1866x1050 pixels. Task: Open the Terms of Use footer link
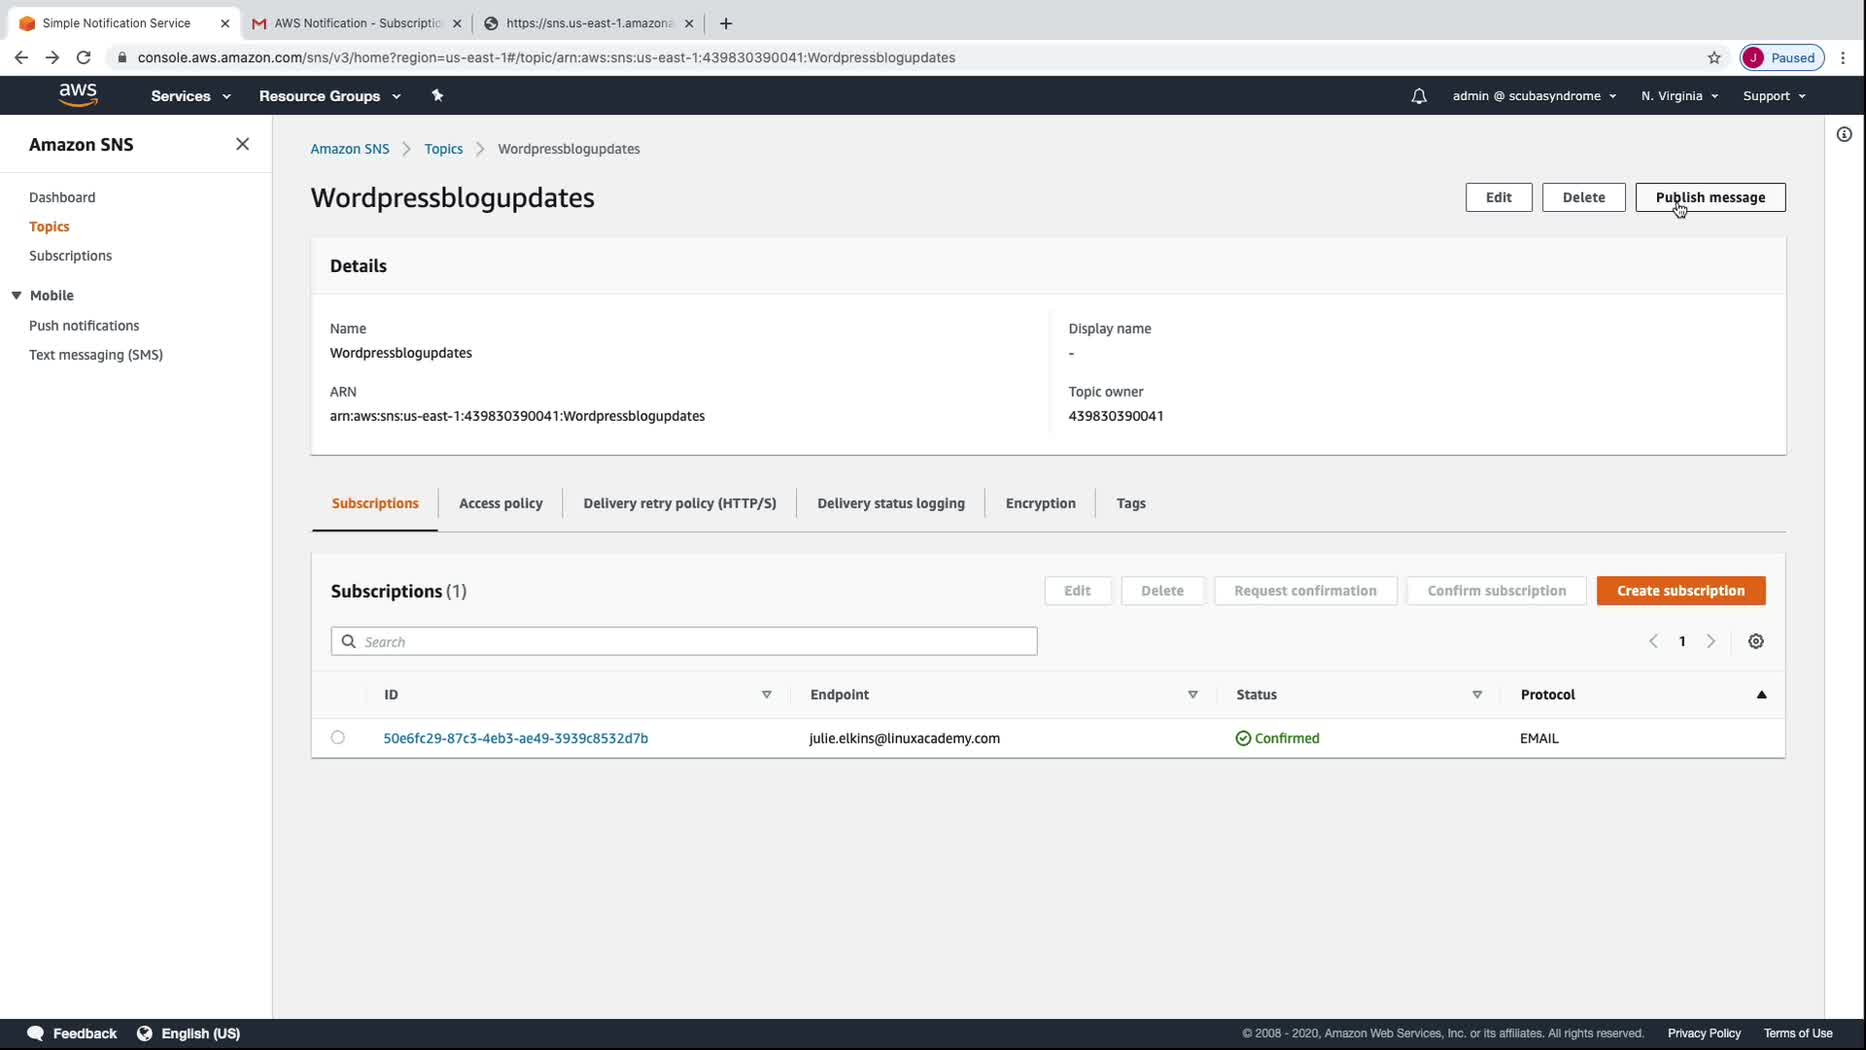pyautogui.click(x=1798, y=1033)
